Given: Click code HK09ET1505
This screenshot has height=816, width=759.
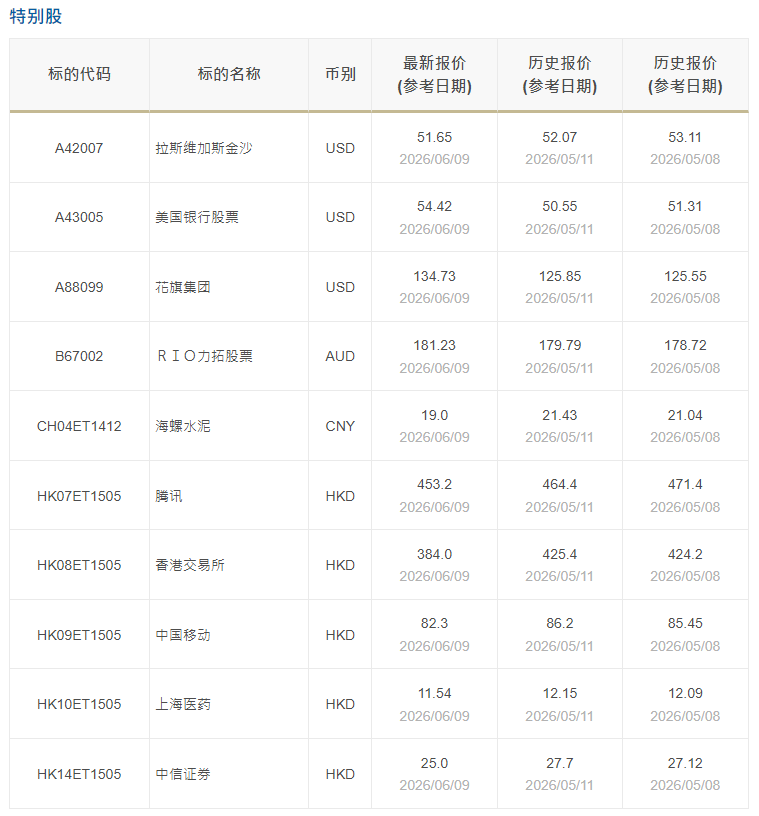Looking at the screenshot, I should (79, 635).
